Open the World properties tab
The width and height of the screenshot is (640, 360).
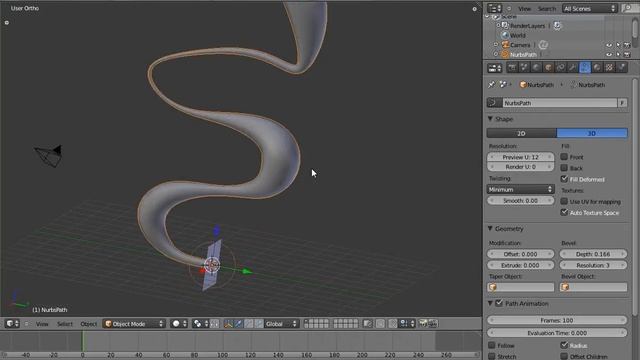click(536, 68)
